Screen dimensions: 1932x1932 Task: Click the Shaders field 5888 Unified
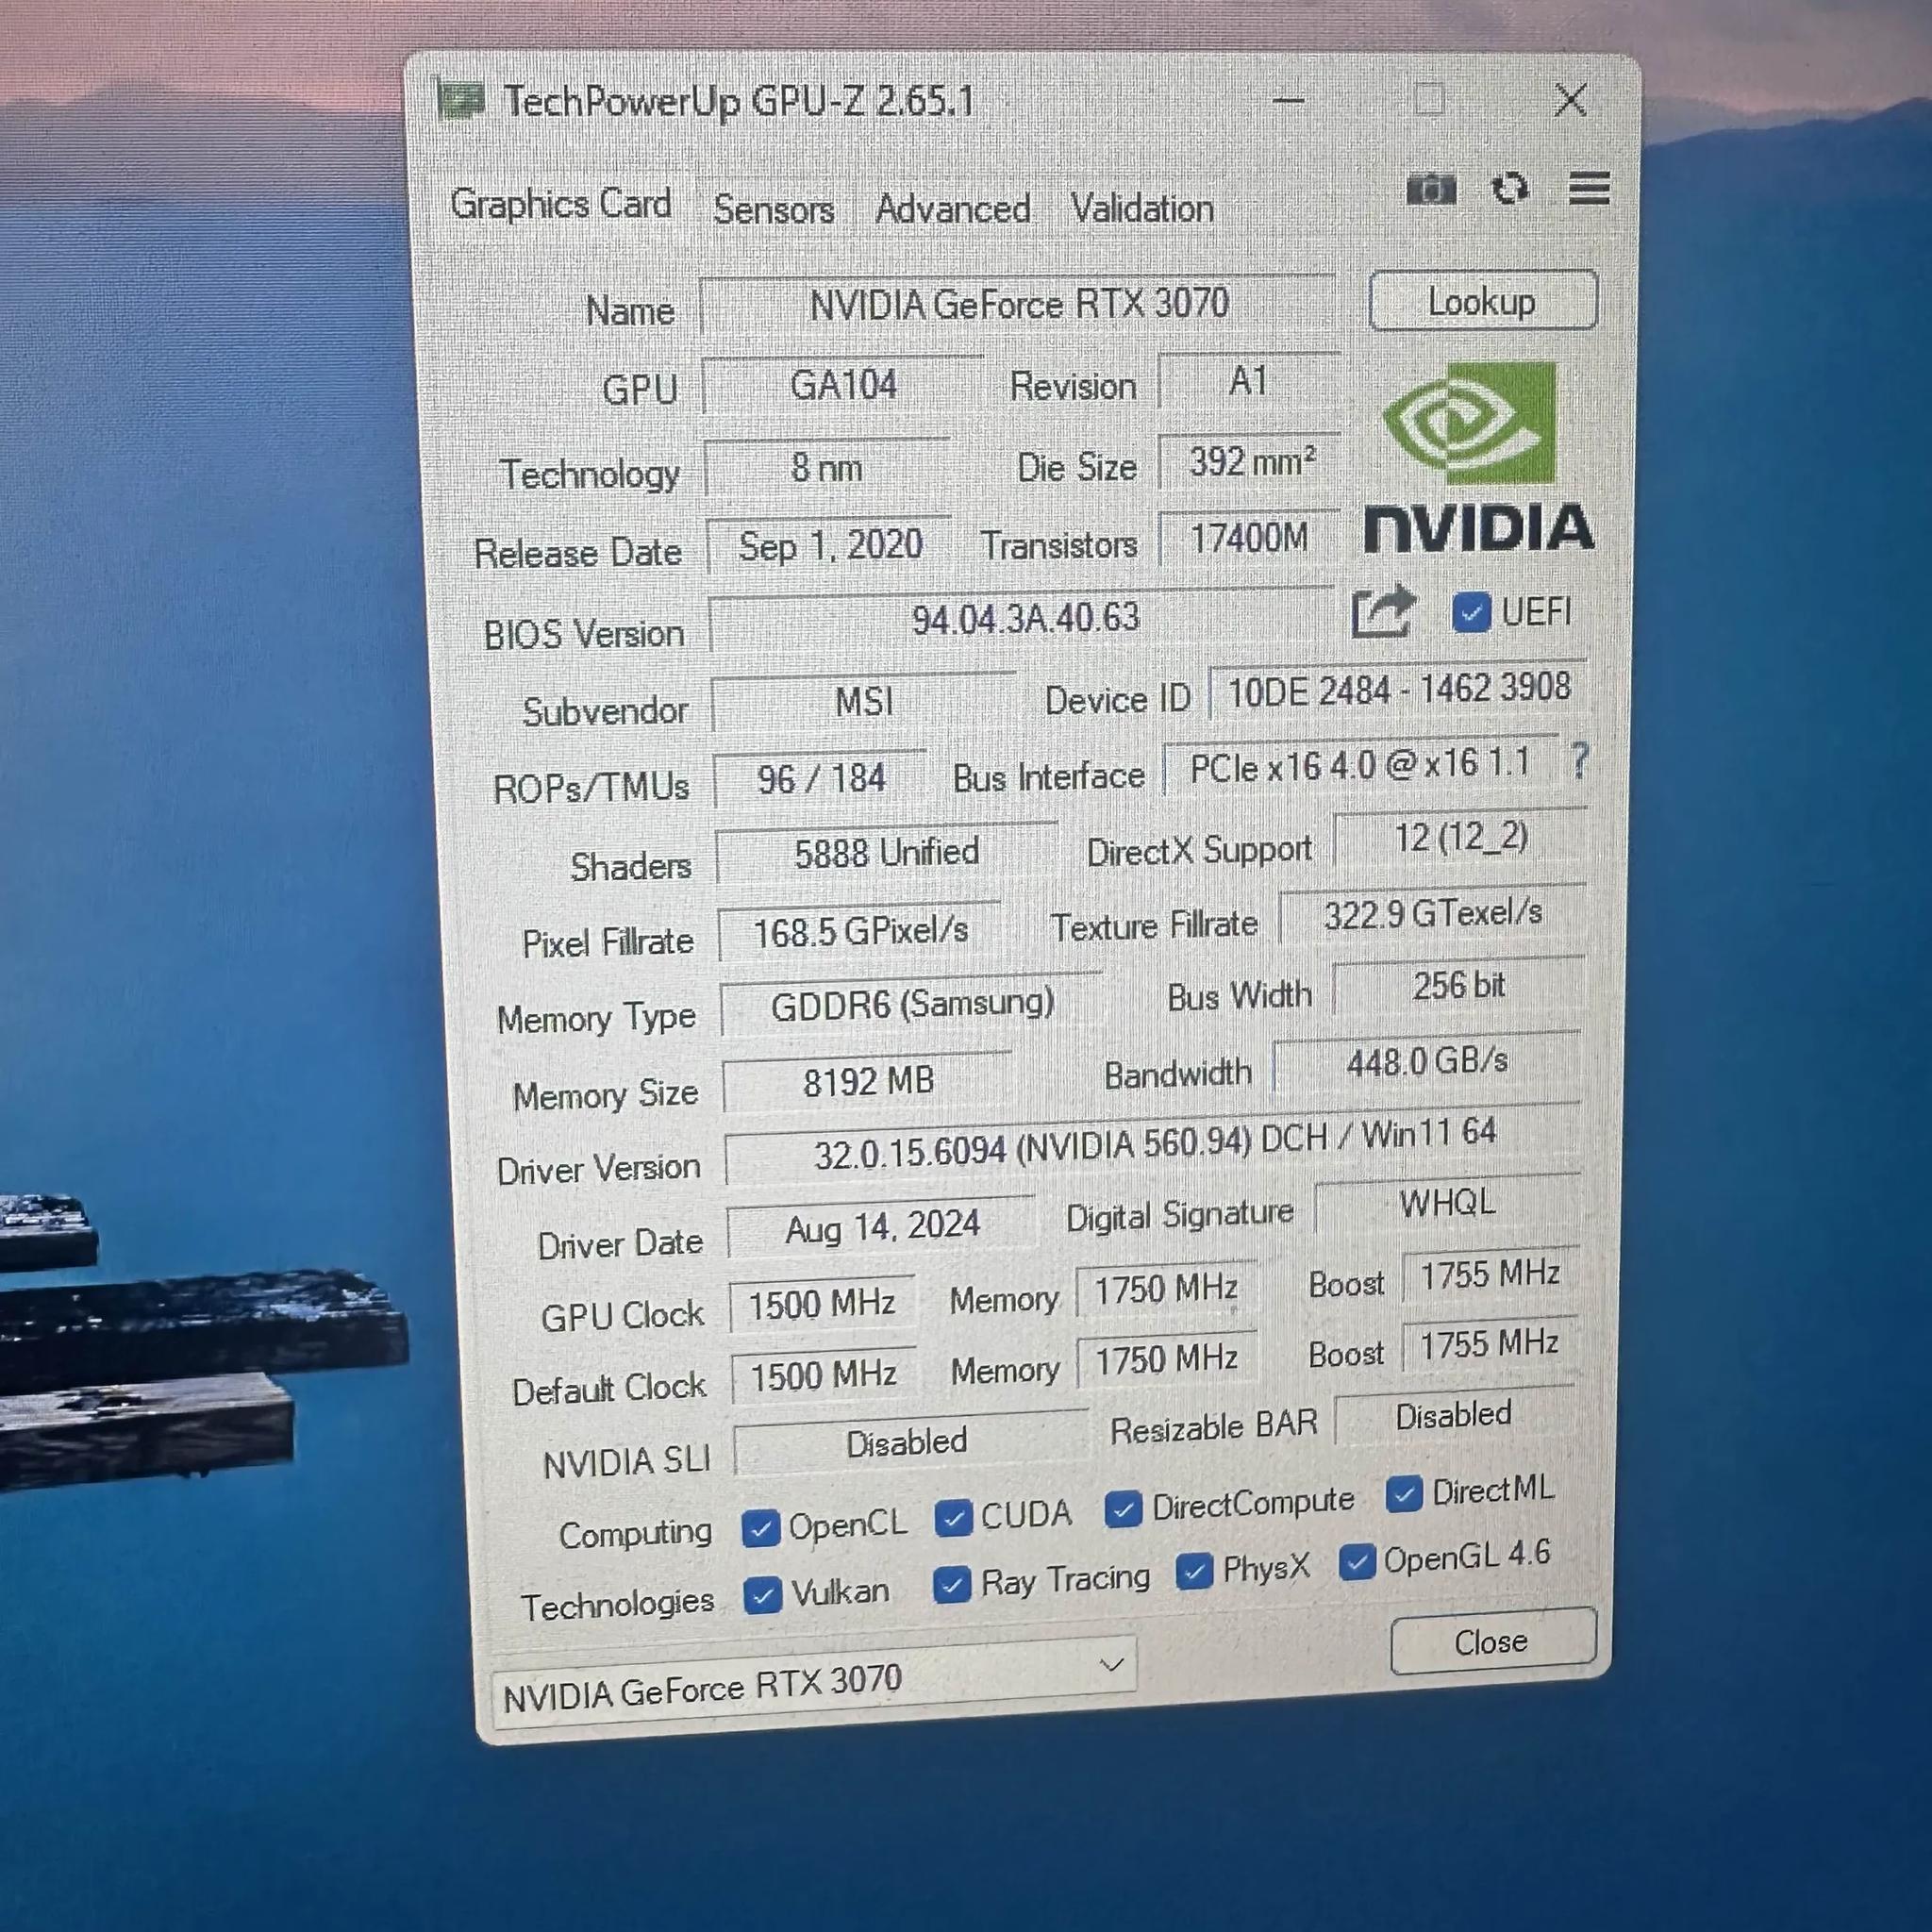click(x=887, y=854)
